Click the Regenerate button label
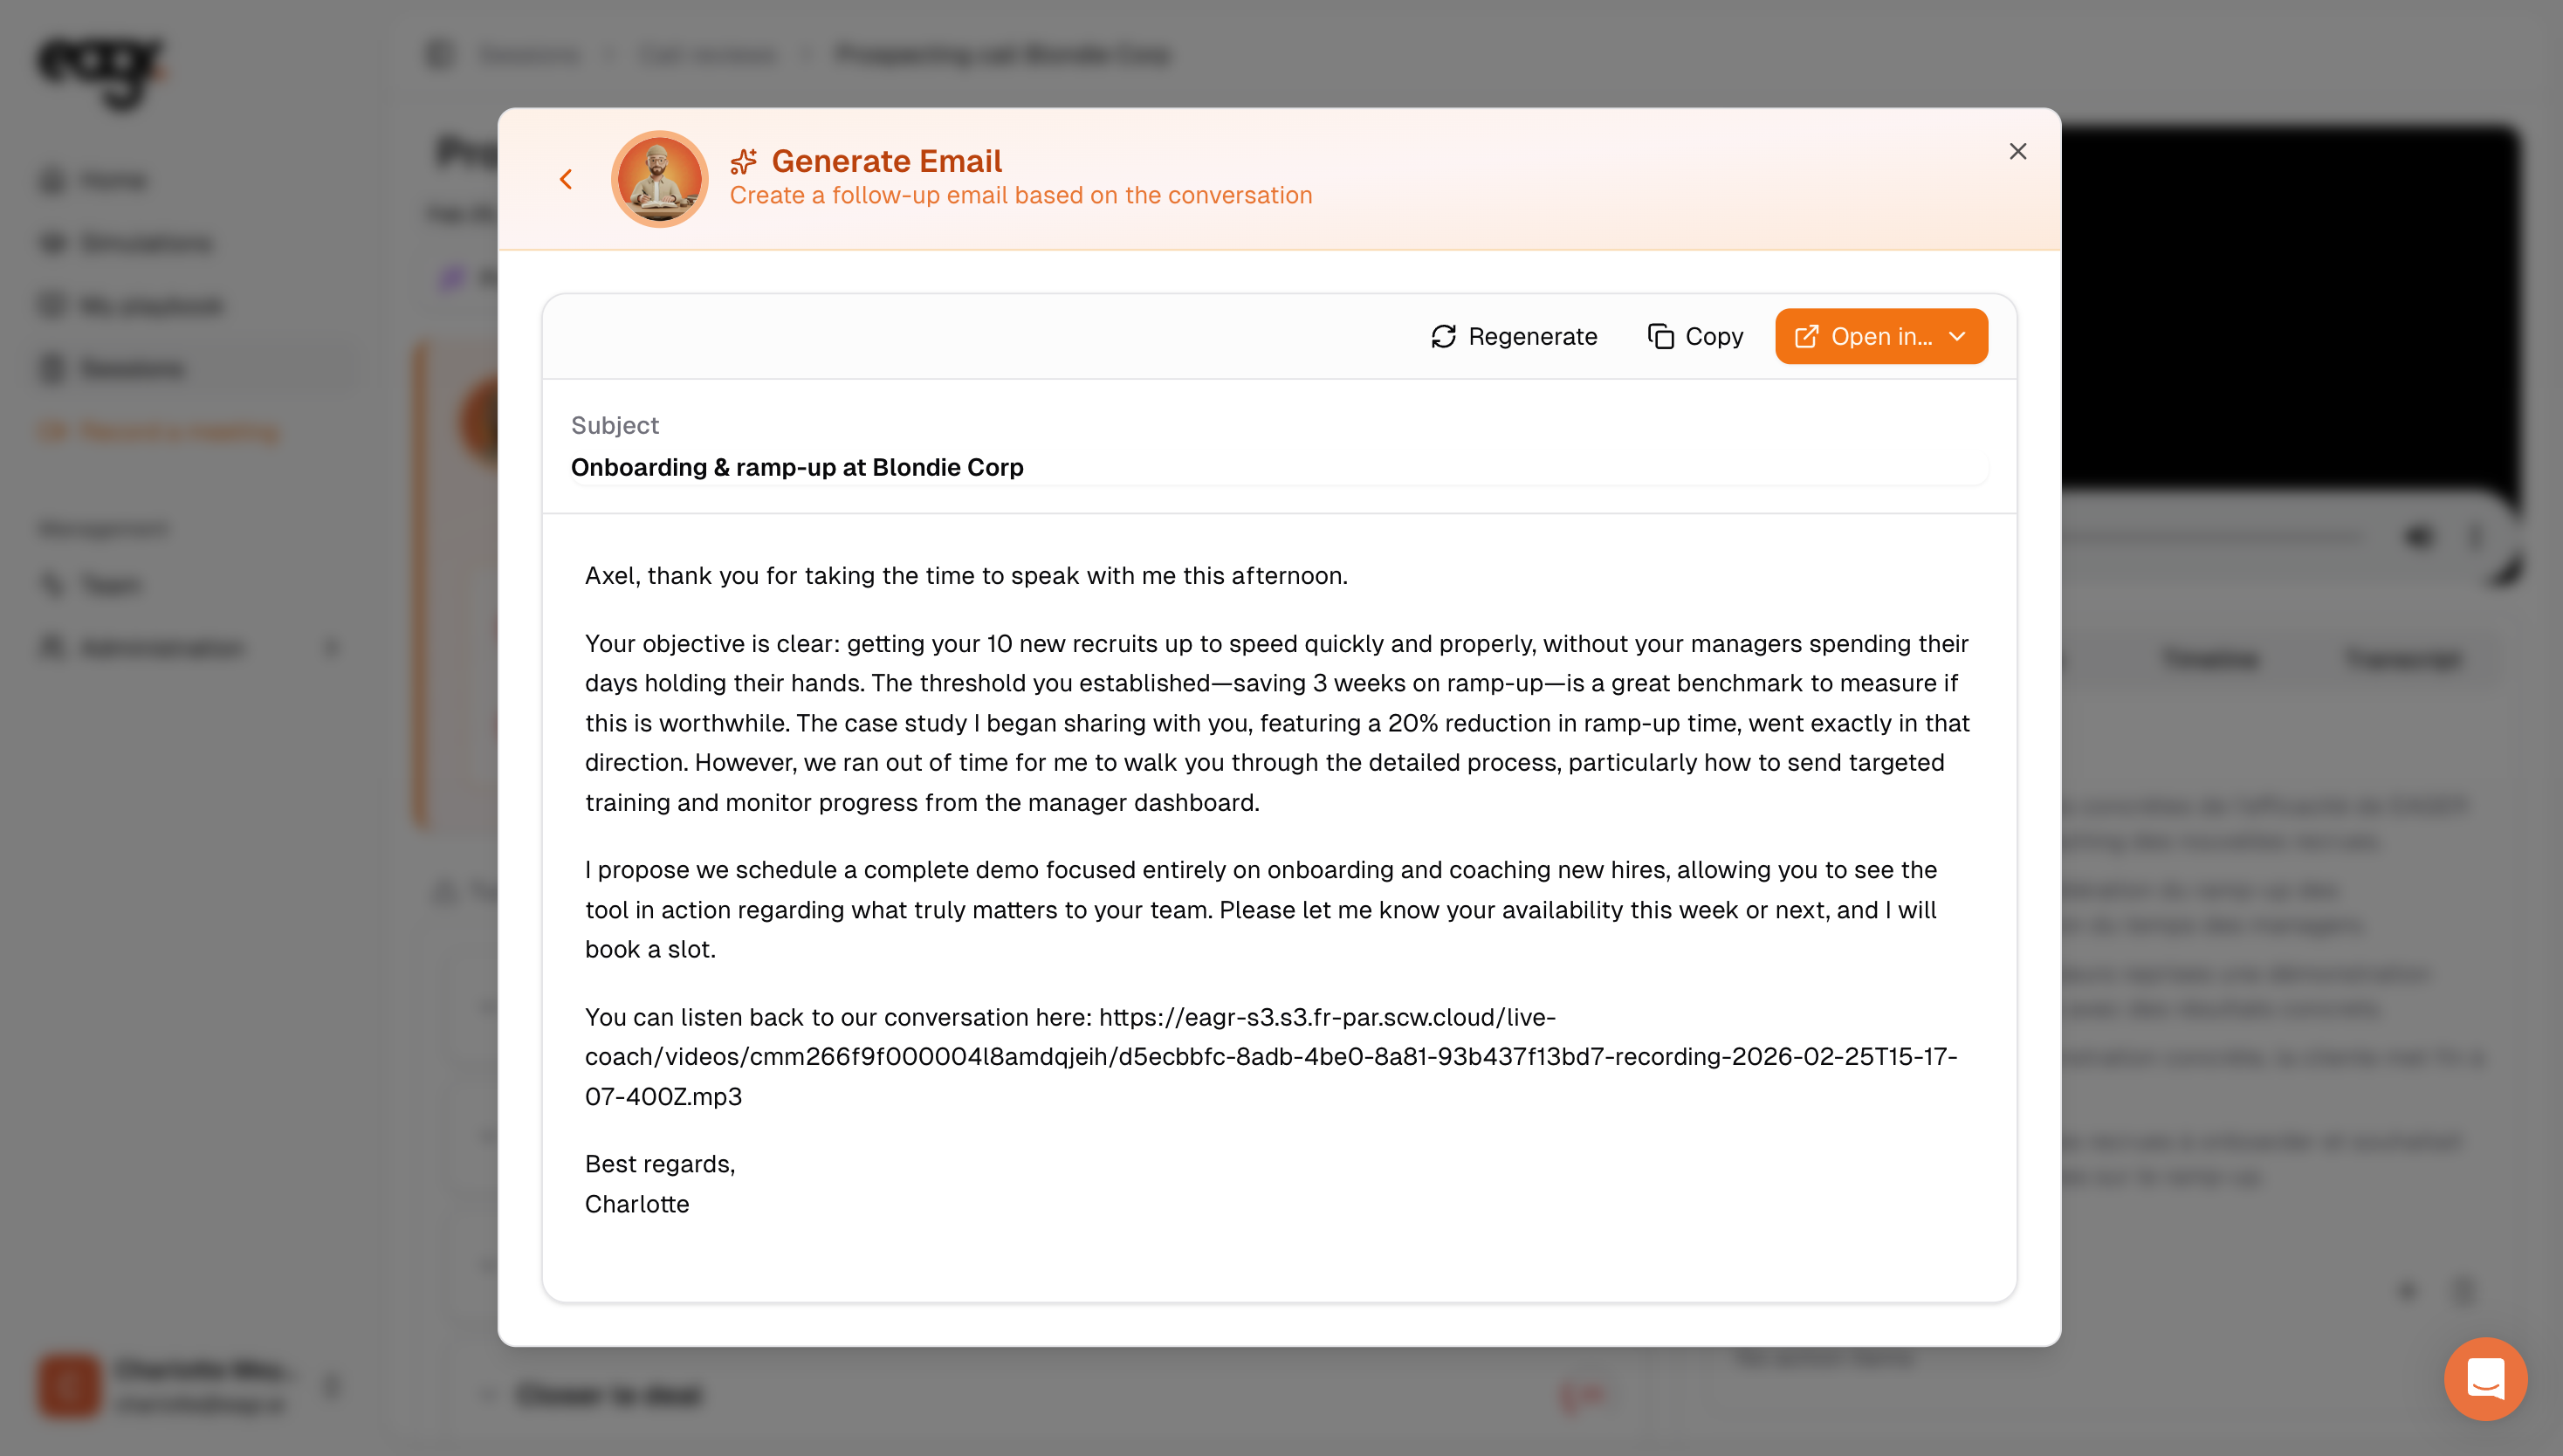Screen dimensions: 2563x1456 click(x=1532, y=337)
